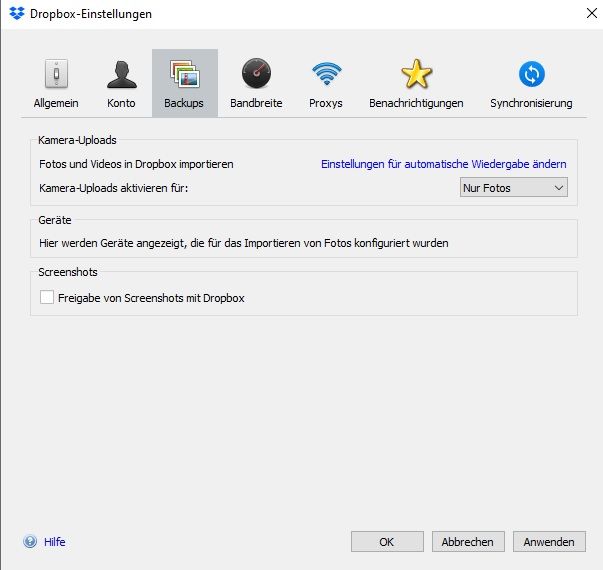Click the Bandbreite speedometer gauge icon

pos(256,75)
